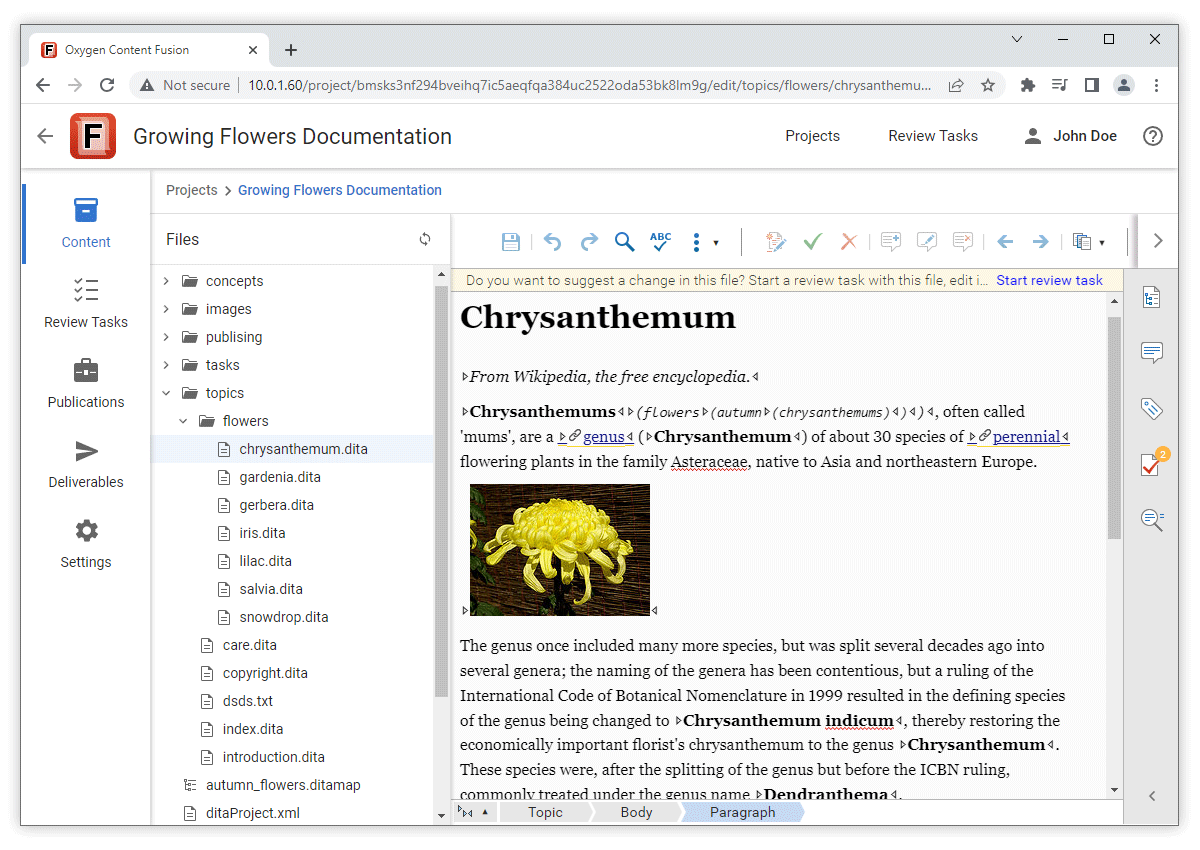This screenshot has height=850, width=1200.
Task: Open snowdrop.dita file
Action: [x=284, y=617]
